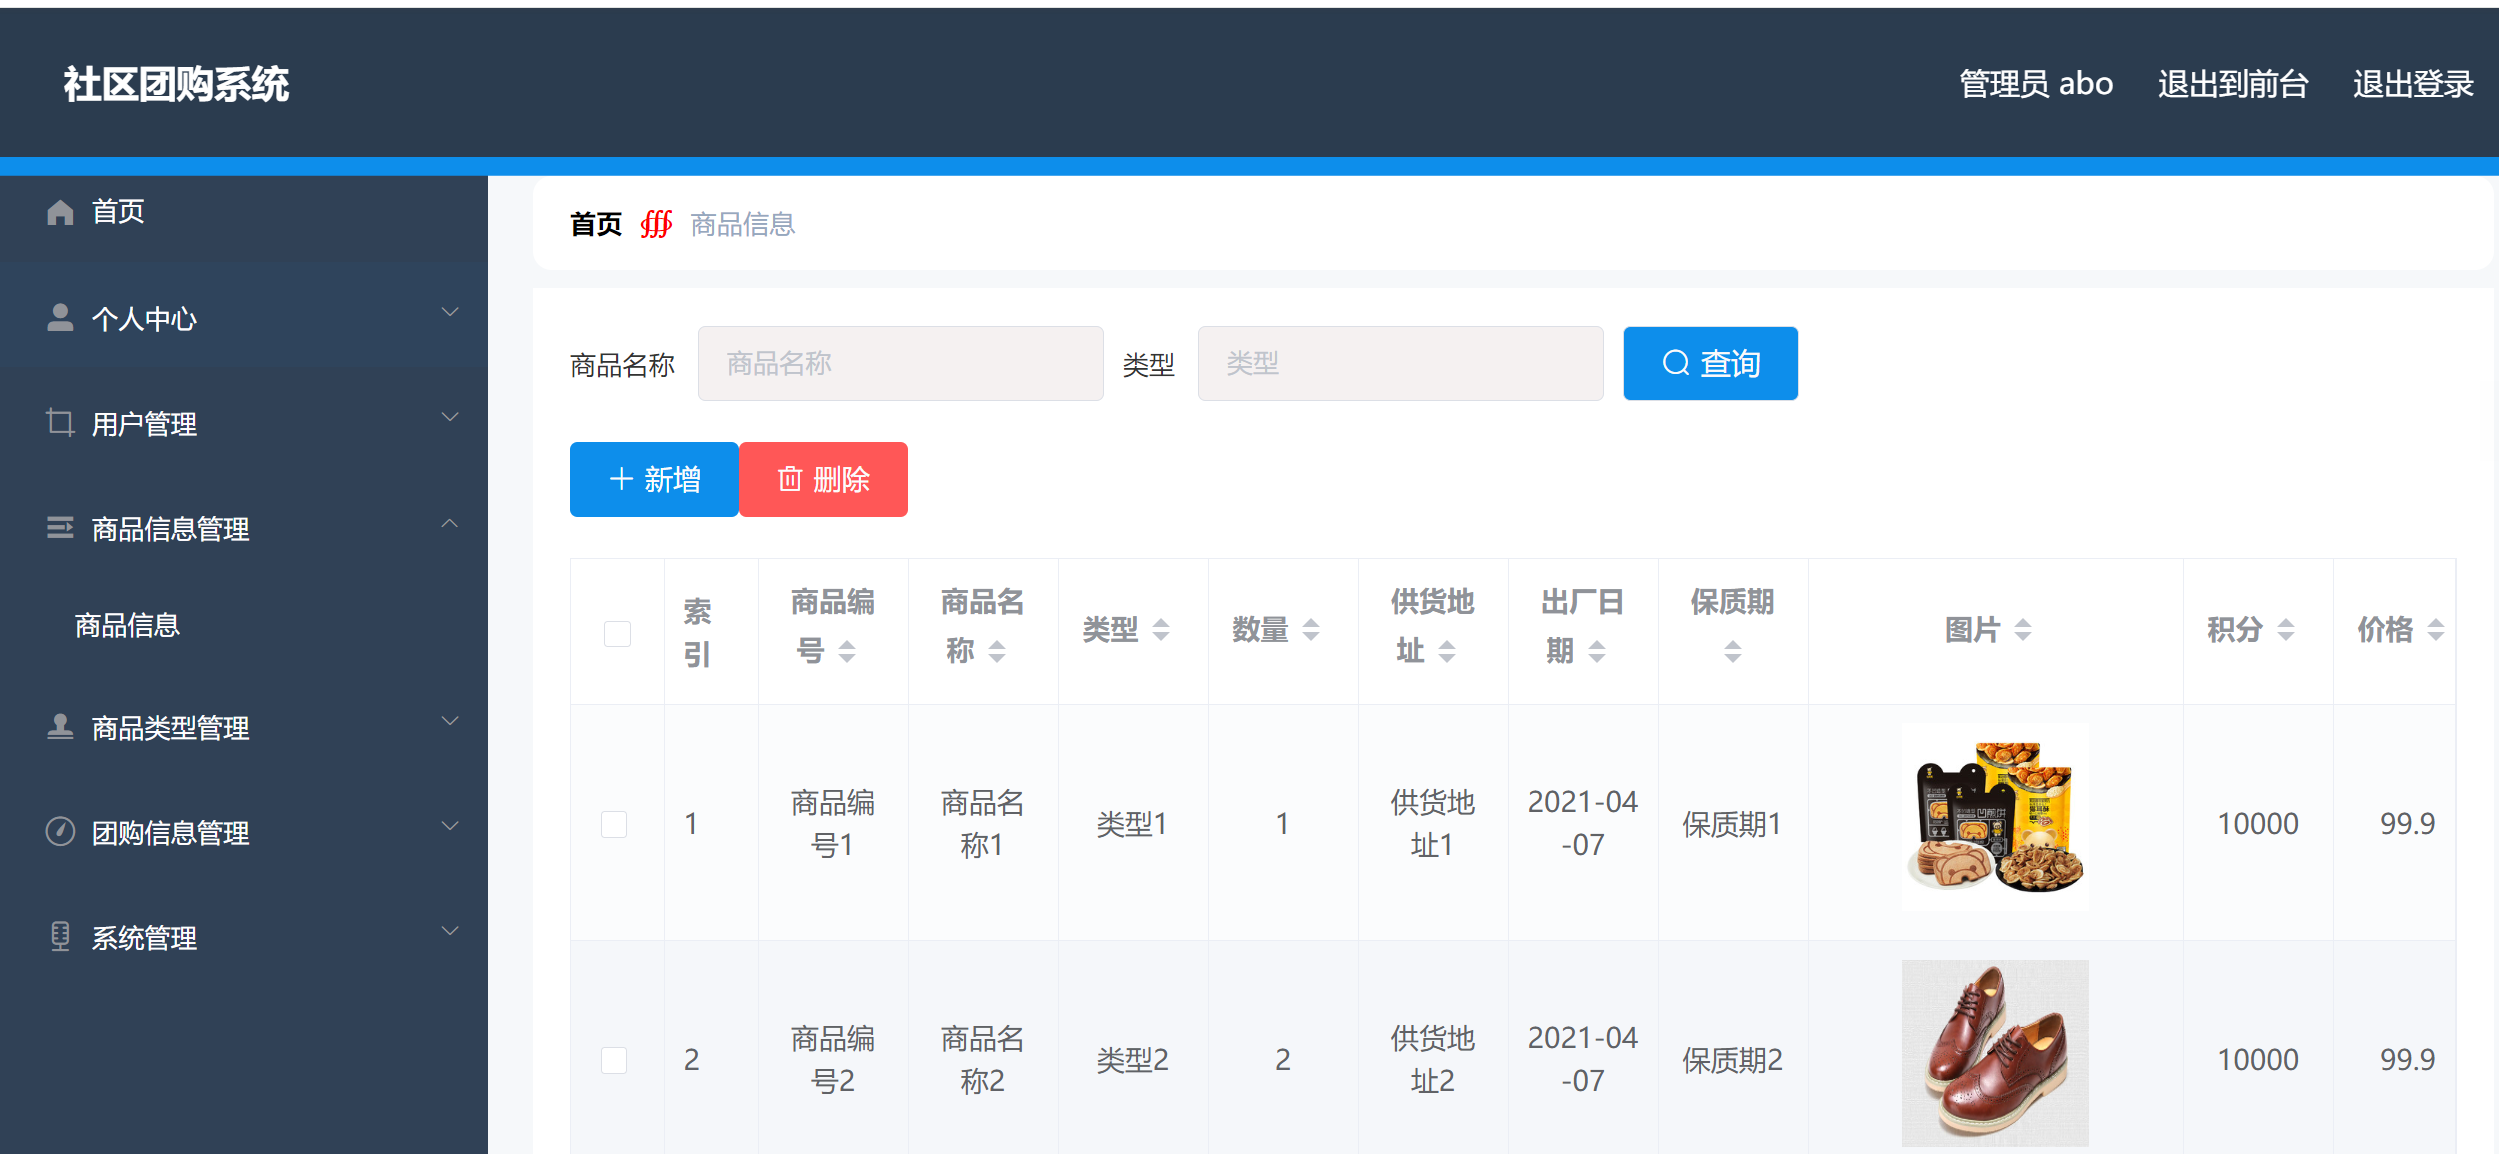Screen dimensions: 2499x1154
Task: Click the red breadcrumb separator icon
Action: (x=656, y=225)
